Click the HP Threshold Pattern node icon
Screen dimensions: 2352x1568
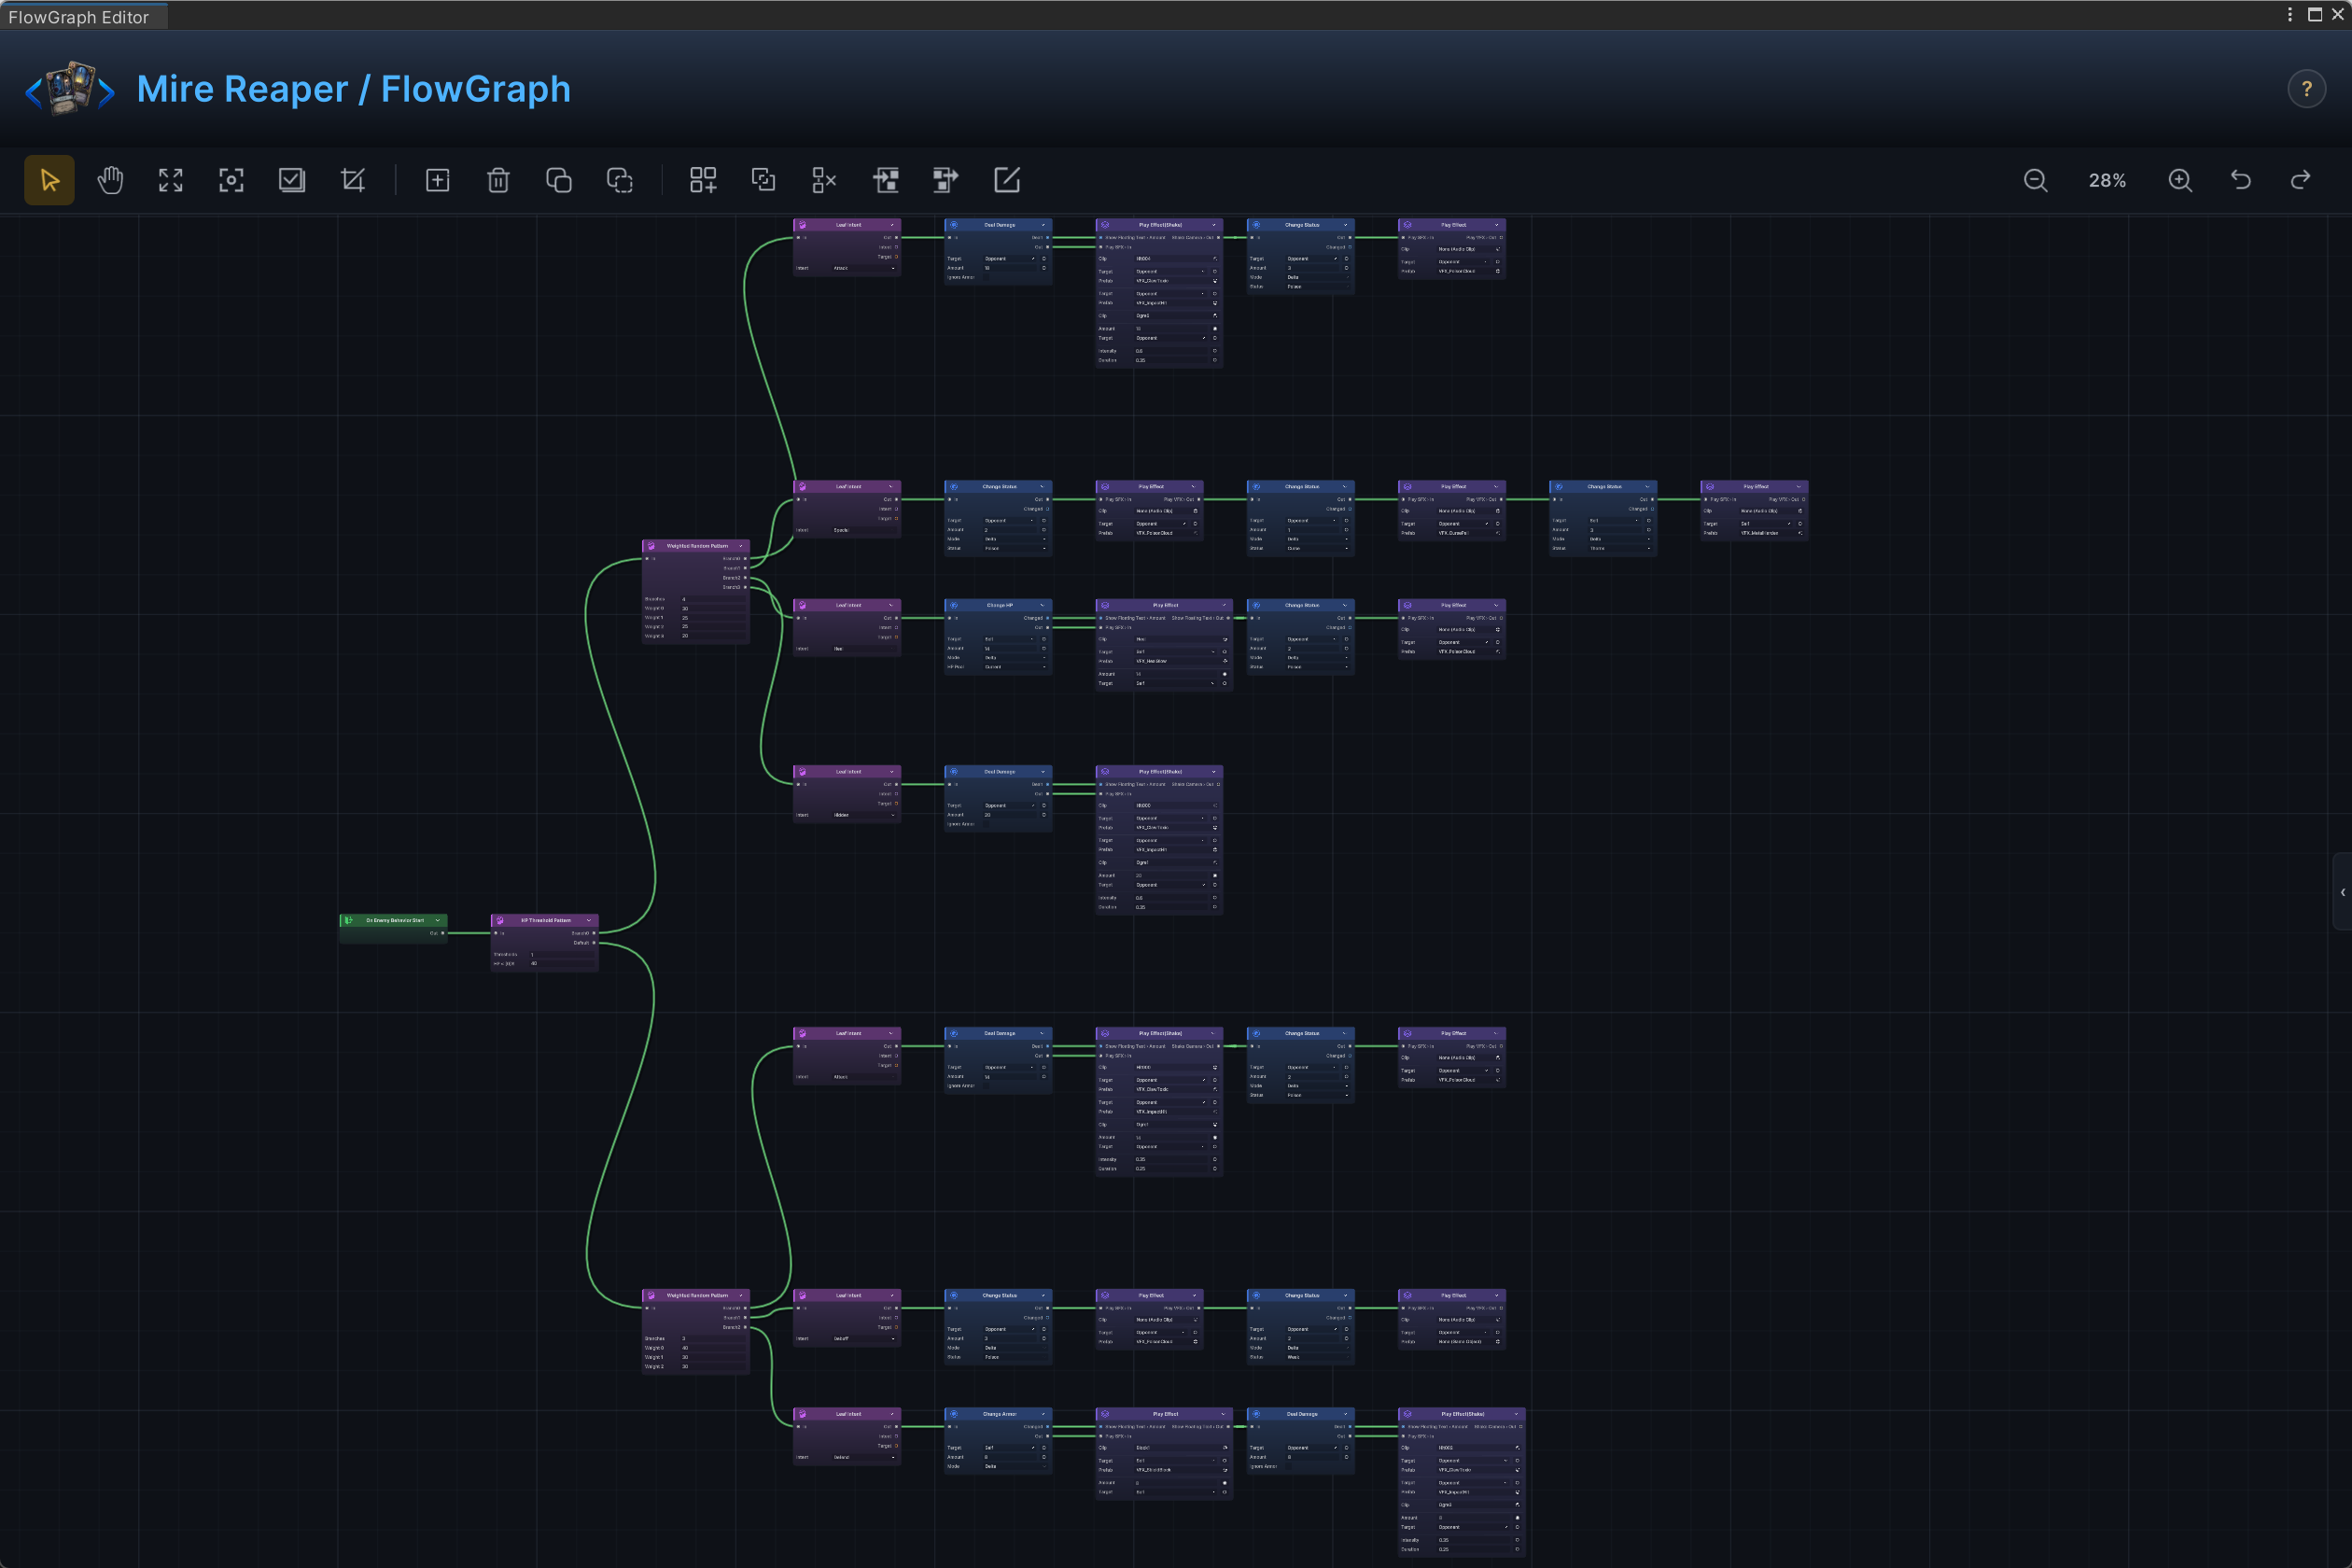[x=500, y=920]
